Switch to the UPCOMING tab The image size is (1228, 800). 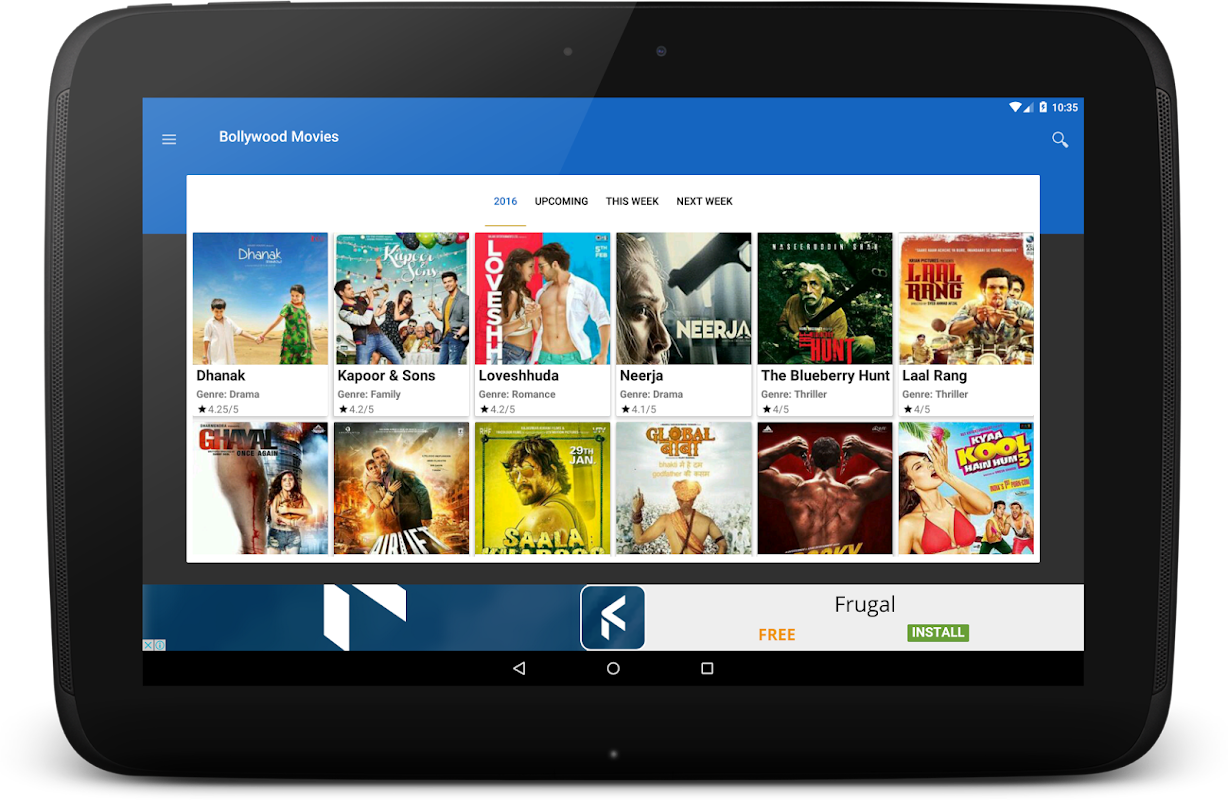(x=561, y=201)
